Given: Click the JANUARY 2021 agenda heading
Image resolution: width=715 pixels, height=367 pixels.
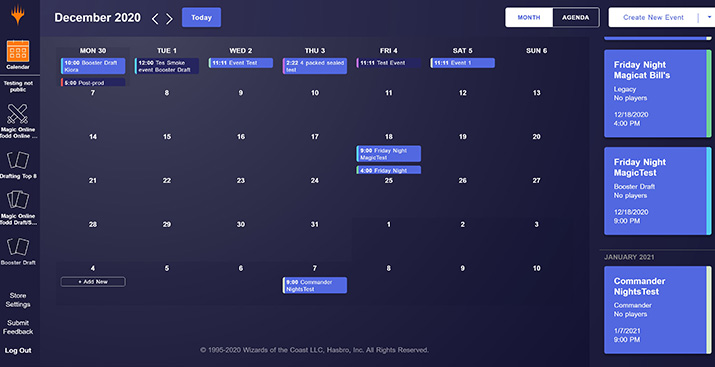Looking at the screenshot, I should pyautogui.click(x=629, y=257).
